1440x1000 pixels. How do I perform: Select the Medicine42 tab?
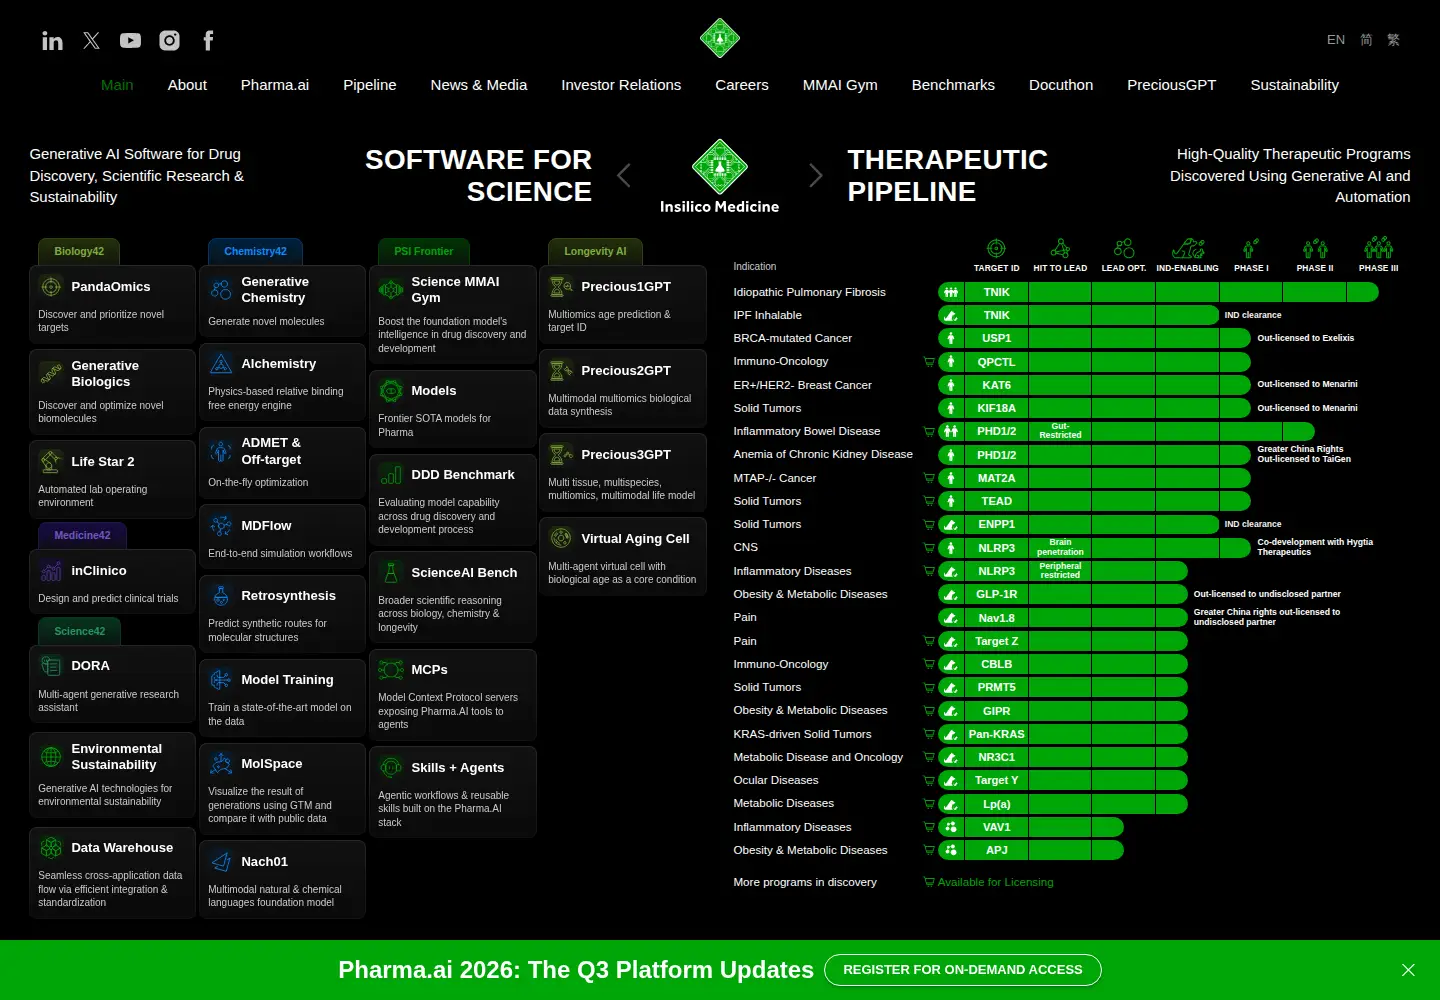[82, 536]
